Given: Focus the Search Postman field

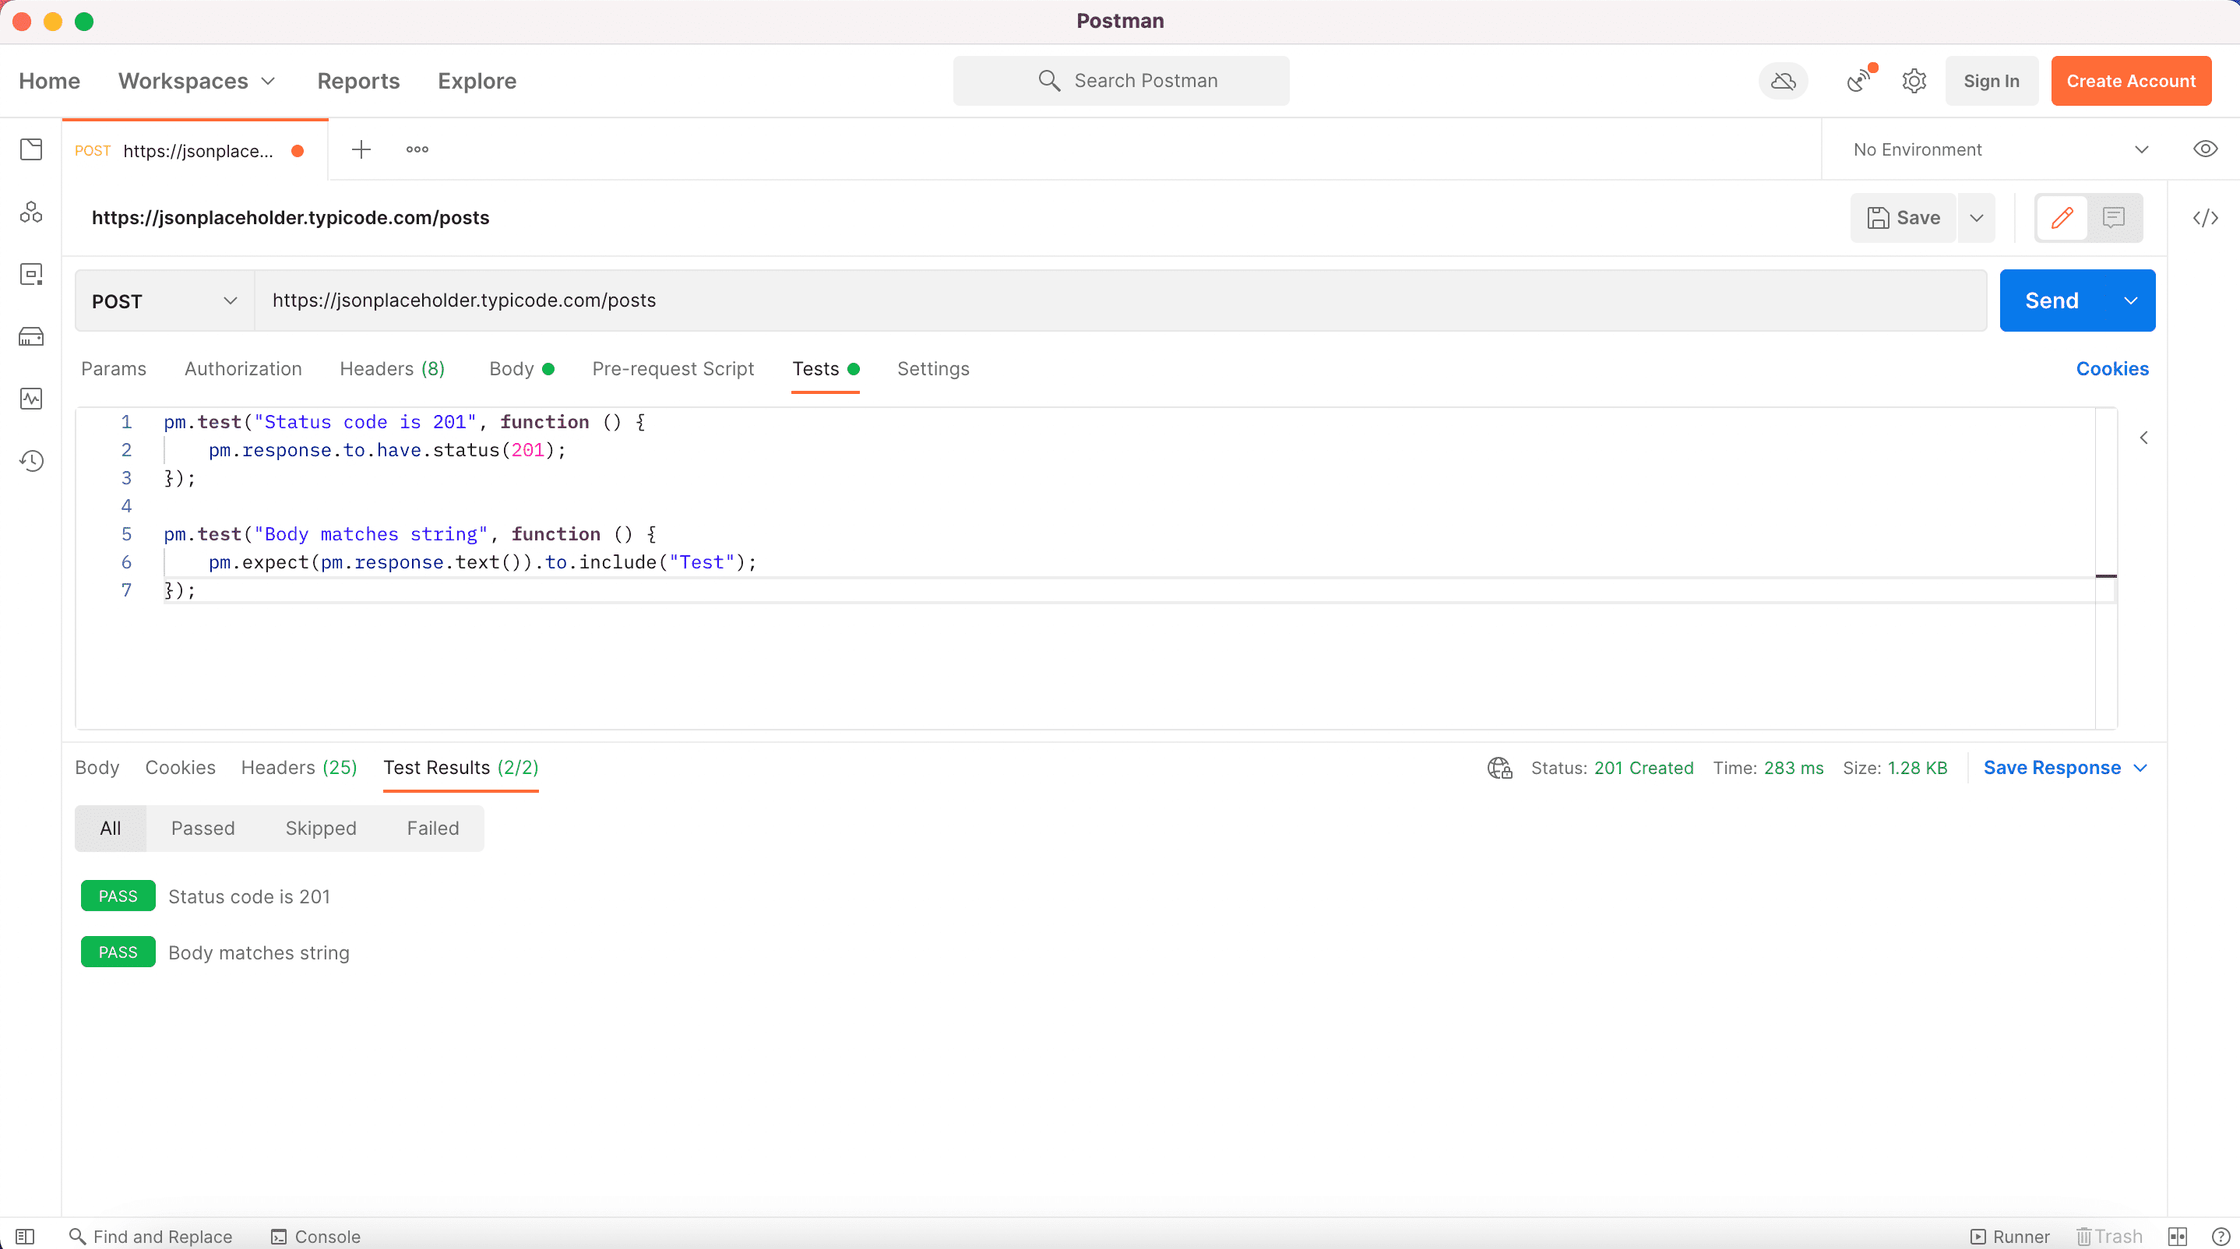Looking at the screenshot, I should click(1120, 81).
